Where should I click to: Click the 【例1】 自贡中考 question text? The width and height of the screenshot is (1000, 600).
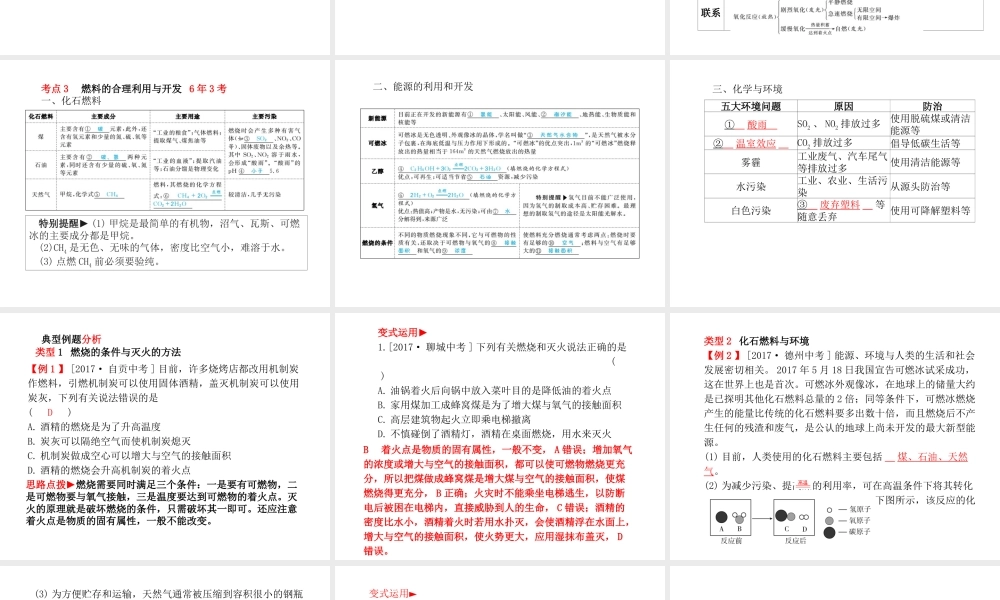[x=163, y=383]
